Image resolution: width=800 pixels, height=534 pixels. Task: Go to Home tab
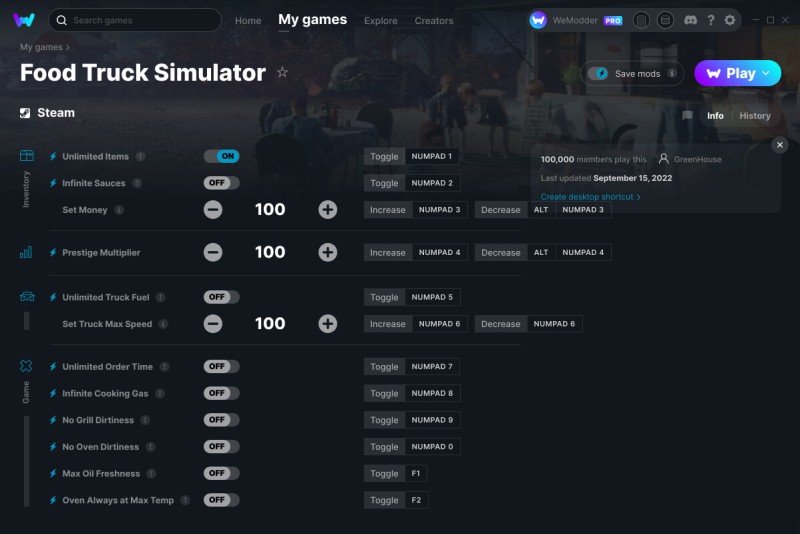click(x=248, y=21)
